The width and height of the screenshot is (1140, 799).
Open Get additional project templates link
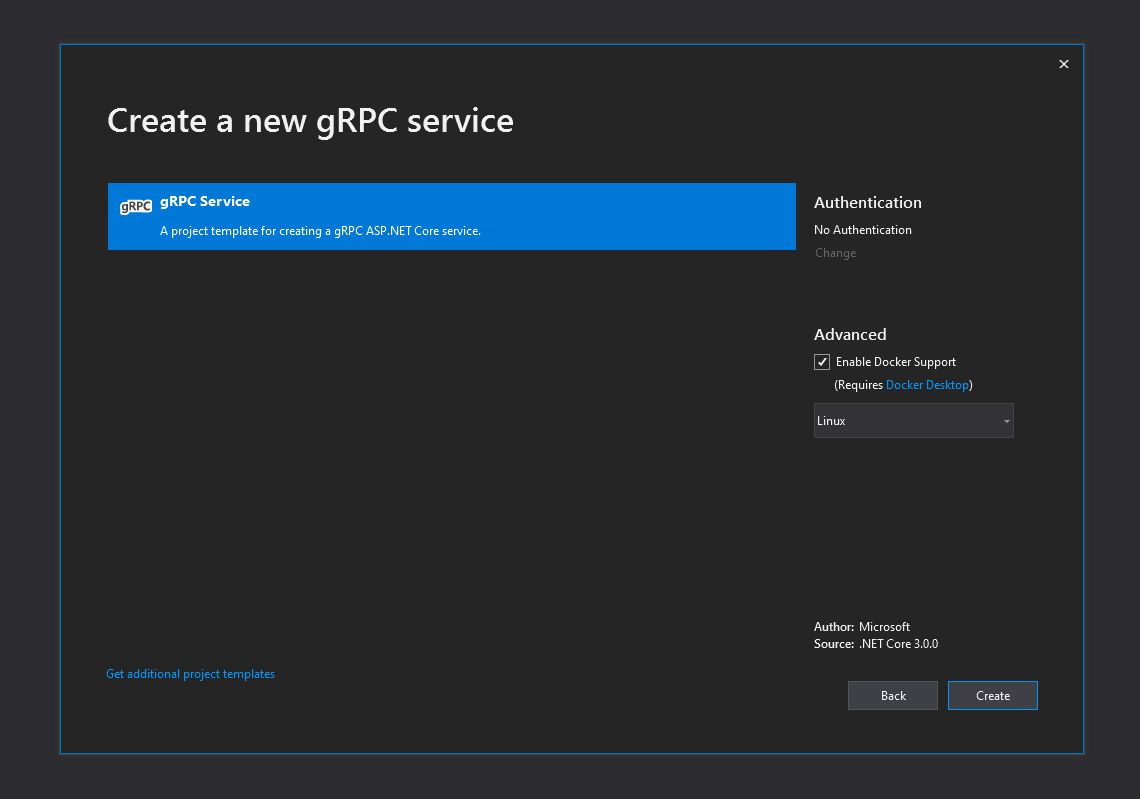pos(190,674)
